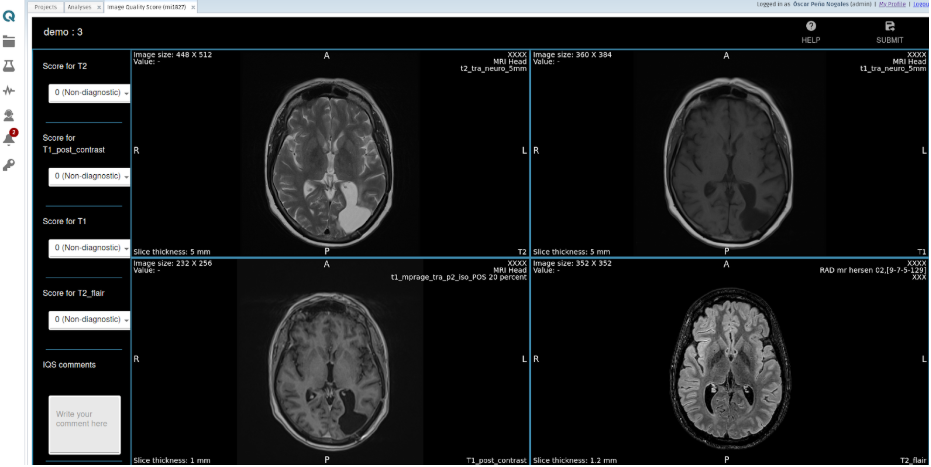Open the Score for T1 dropdown
Viewport: 931px width, 467px height.
(89, 248)
